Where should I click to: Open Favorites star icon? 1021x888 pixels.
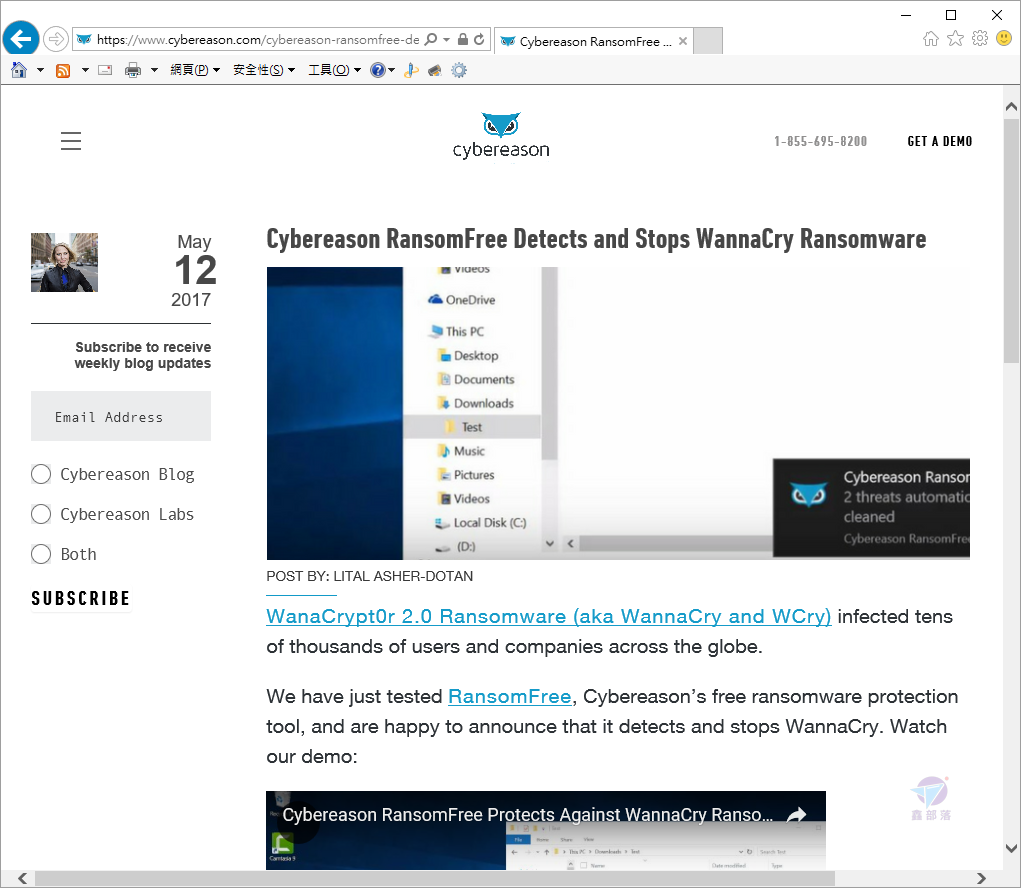(x=955, y=39)
